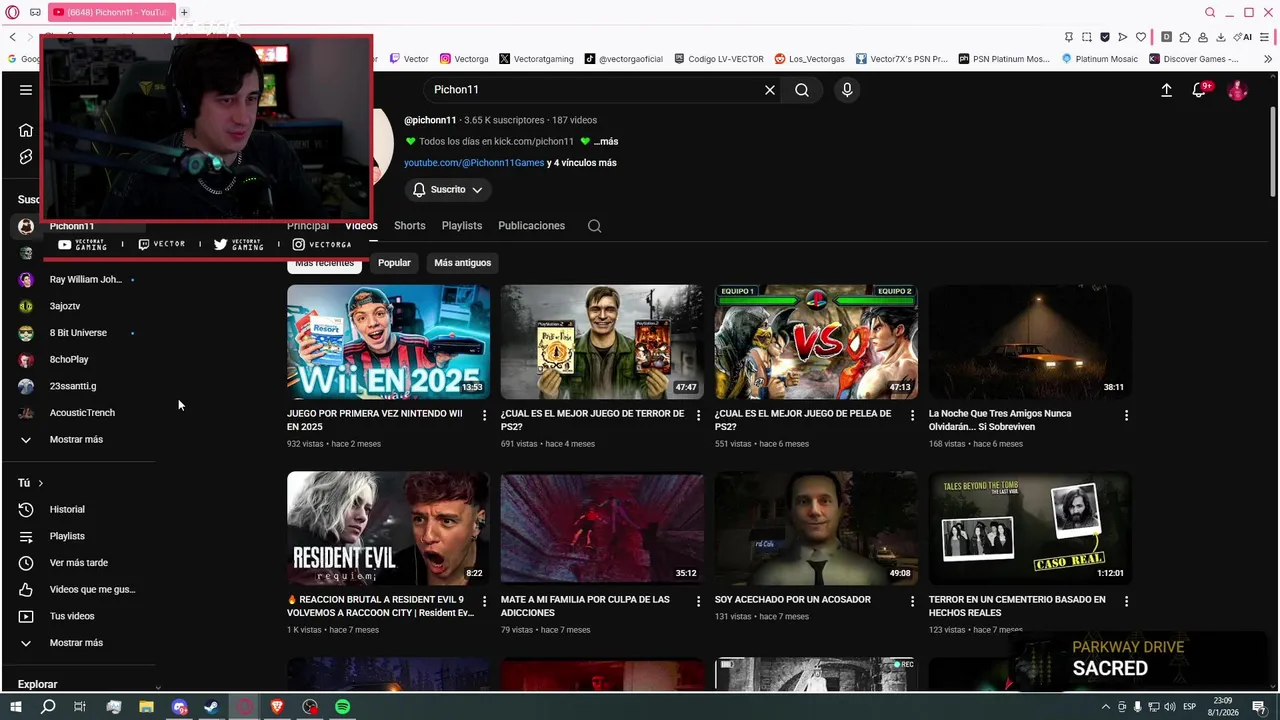The height and width of the screenshot is (720, 1280).
Task: Open the youtube.com/@Pichonn11Games link
Action: pos(474,163)
